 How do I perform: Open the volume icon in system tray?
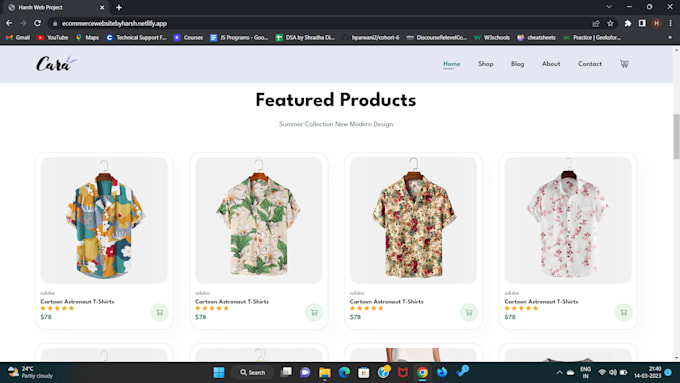click(613, 372)
